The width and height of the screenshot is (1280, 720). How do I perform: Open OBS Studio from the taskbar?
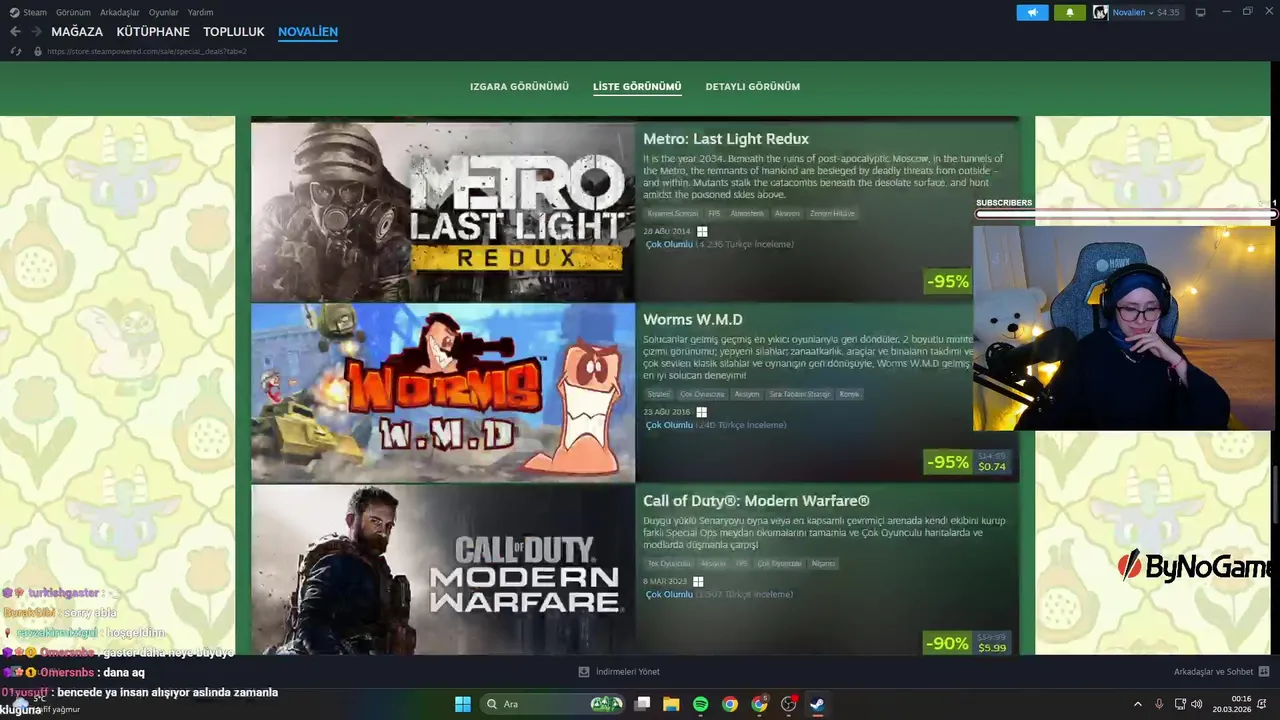pyautogui.click(x=789, y=704)
